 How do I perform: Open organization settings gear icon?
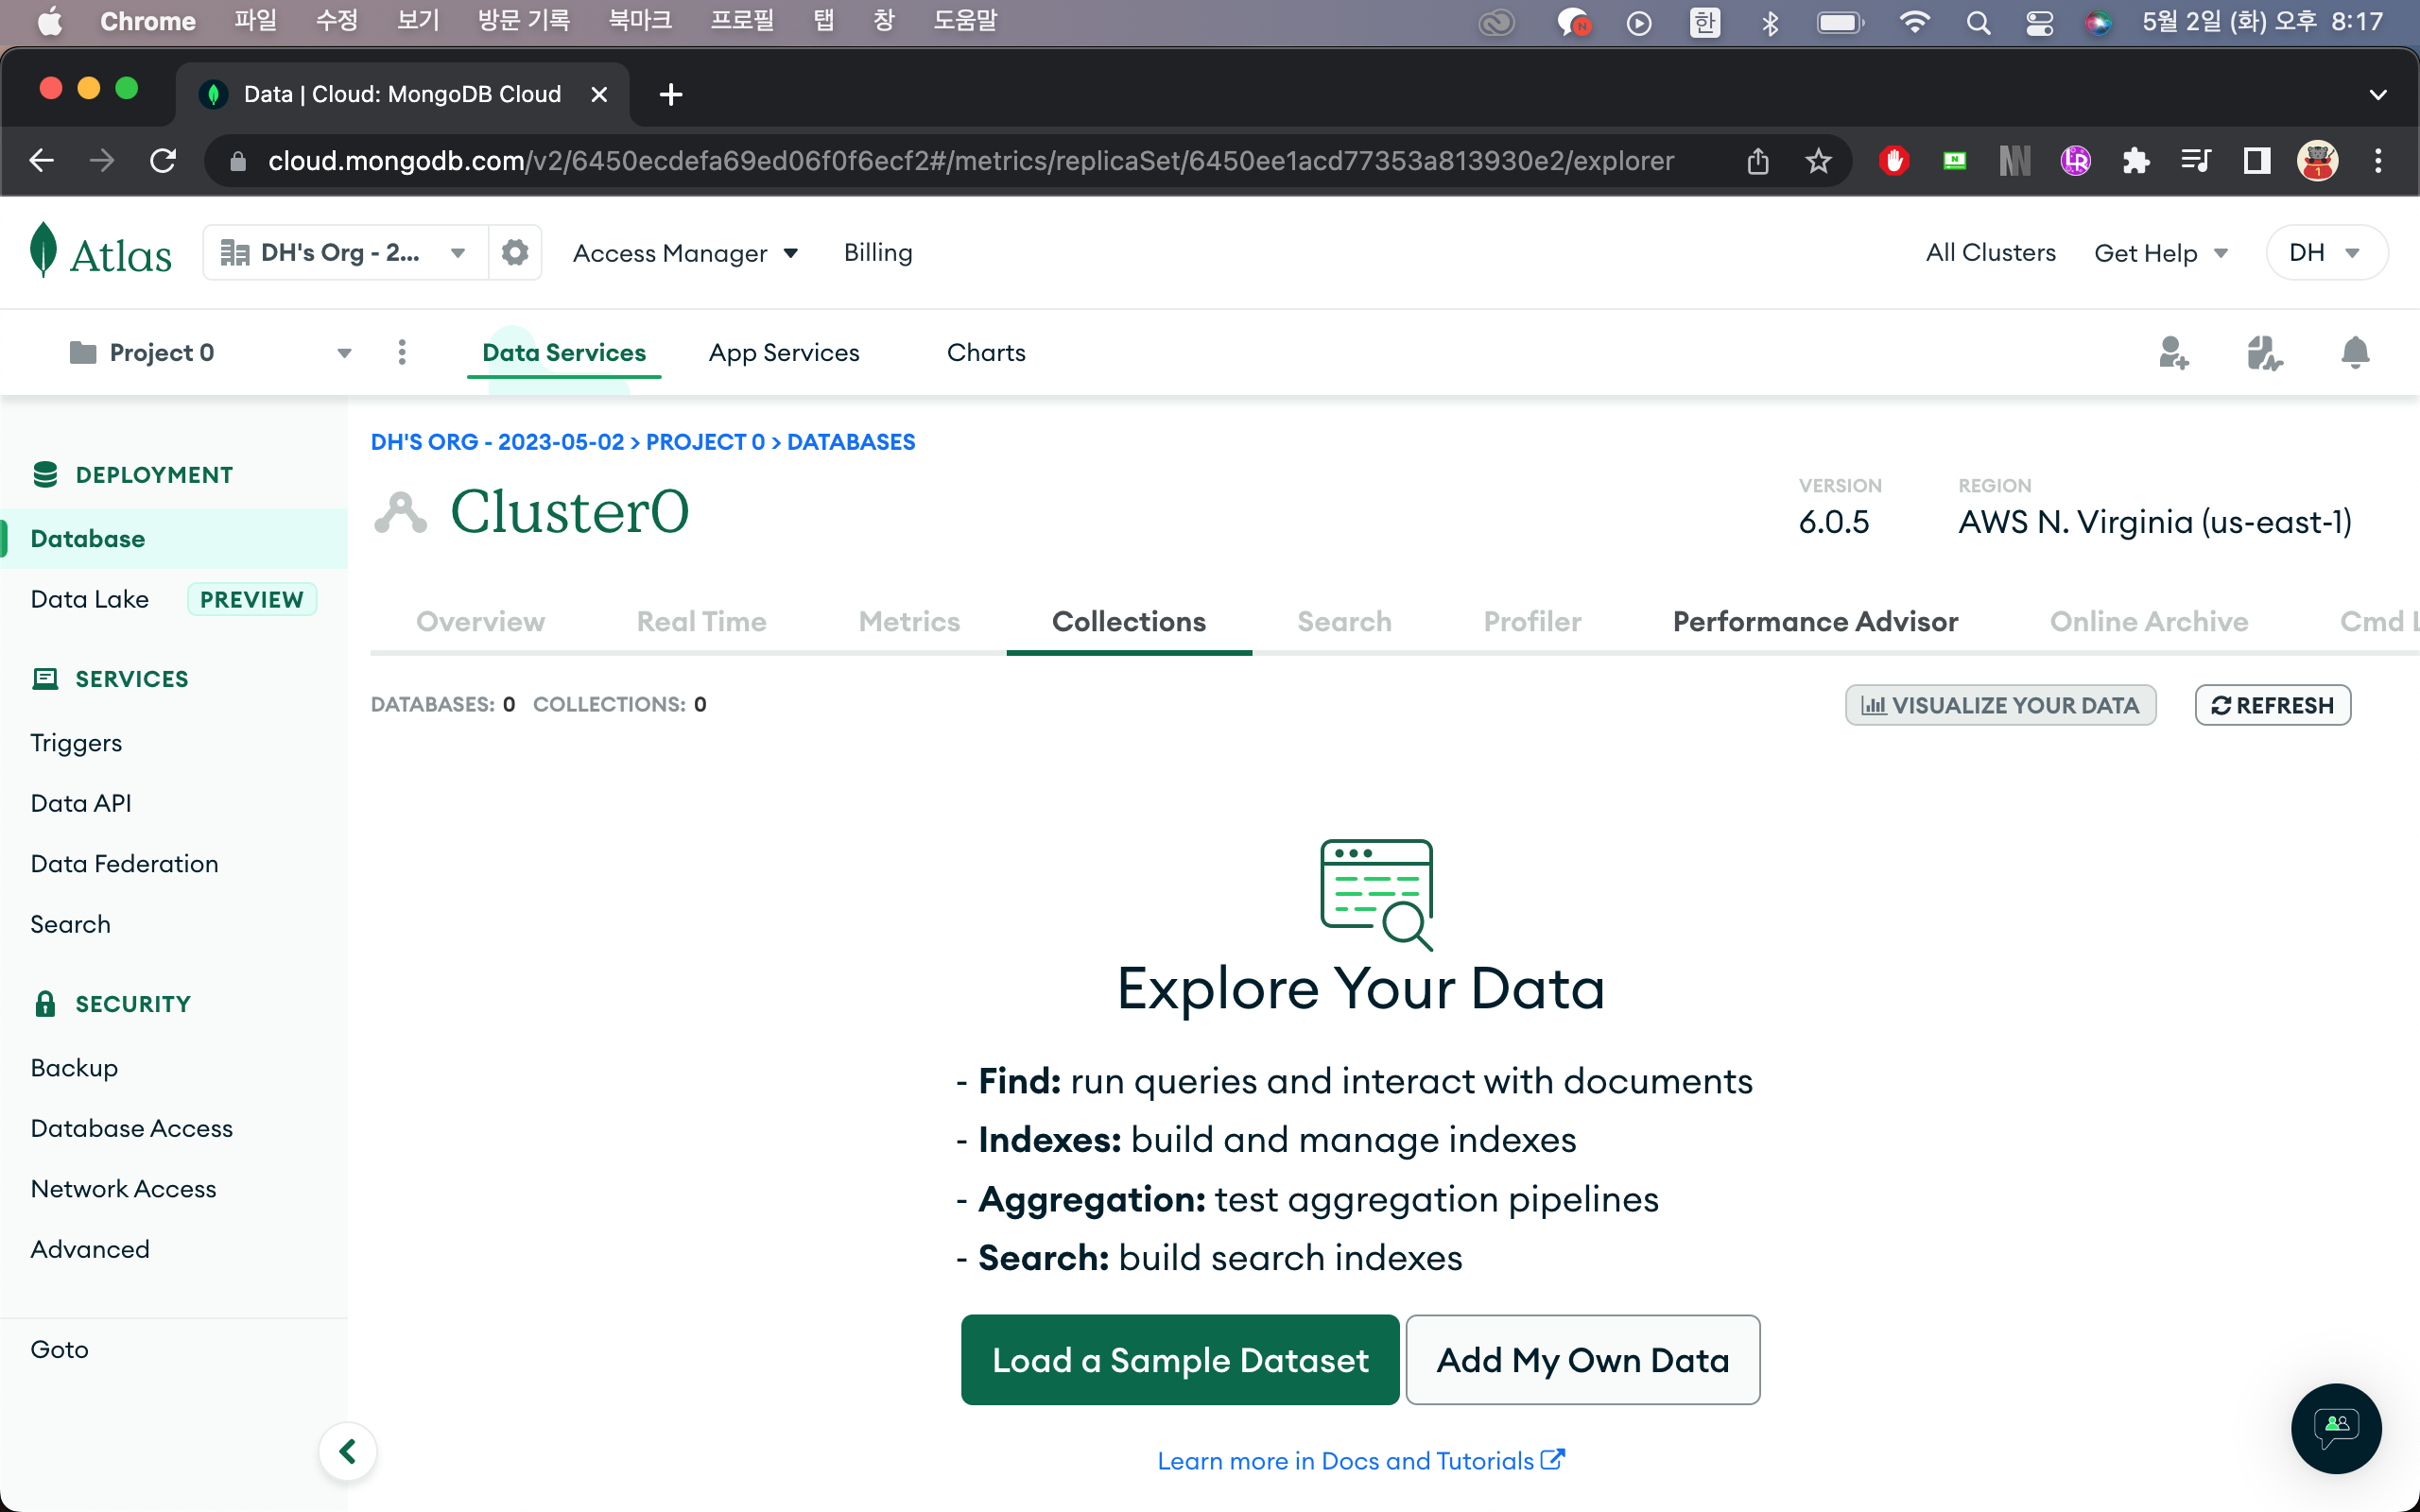[515, 252]
